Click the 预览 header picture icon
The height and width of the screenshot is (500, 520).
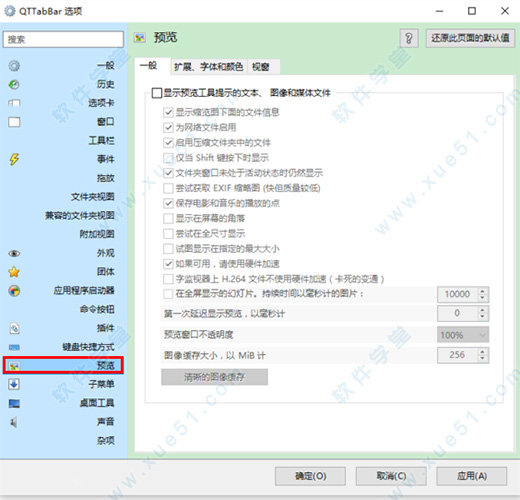point(140,38)
